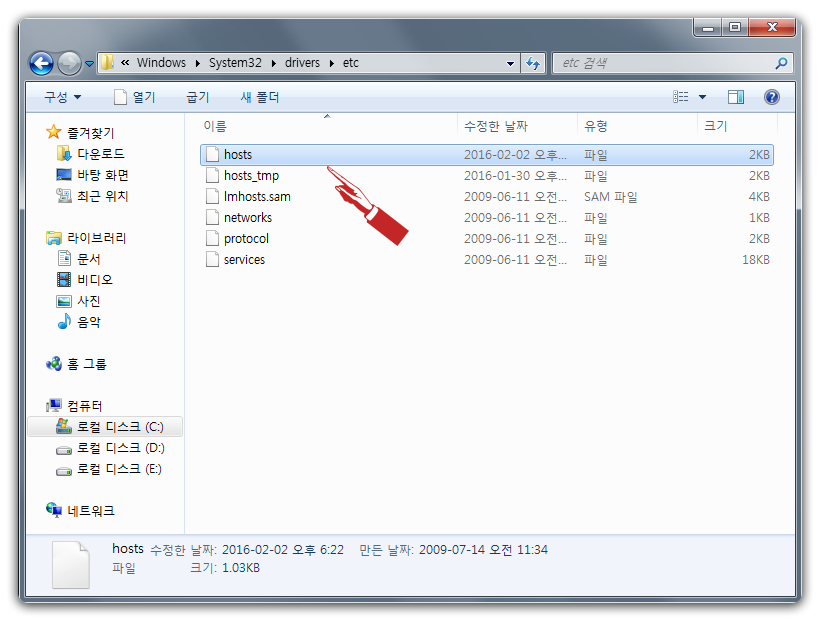Click the hosts_tmp file name
Viewport: 824px width, 621px height.
(x=251, y=176)
